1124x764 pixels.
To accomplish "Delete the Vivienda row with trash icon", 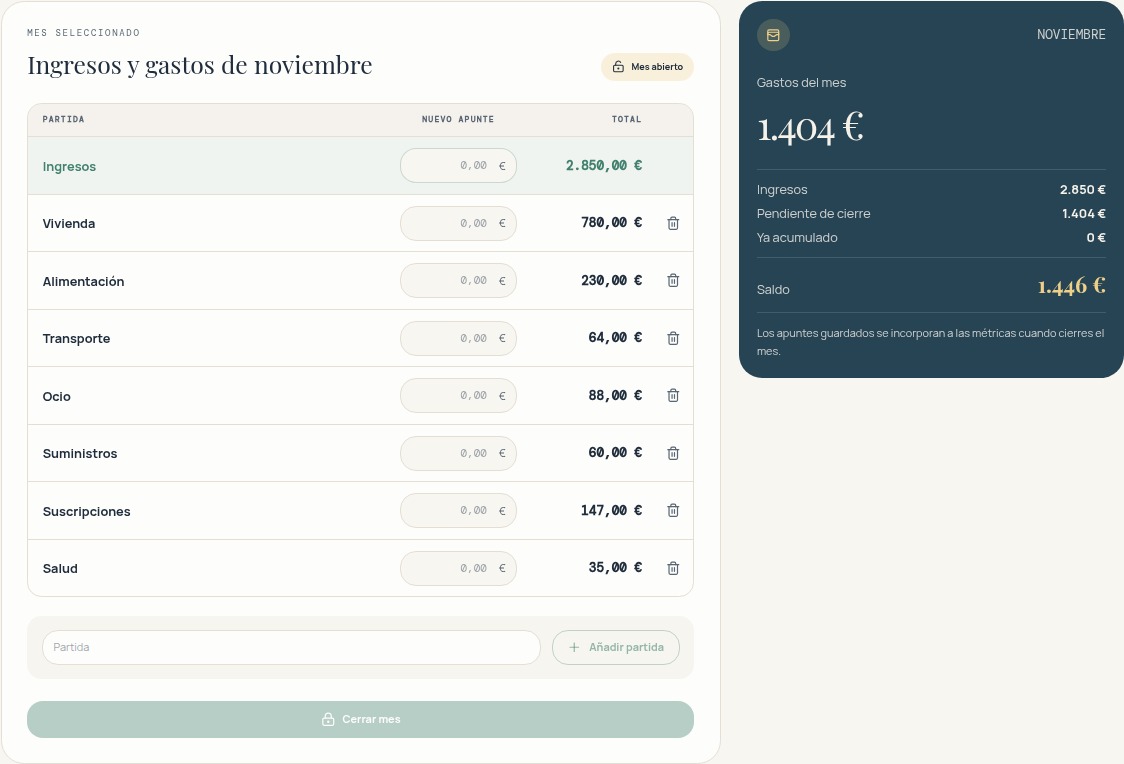I will 673,223.
